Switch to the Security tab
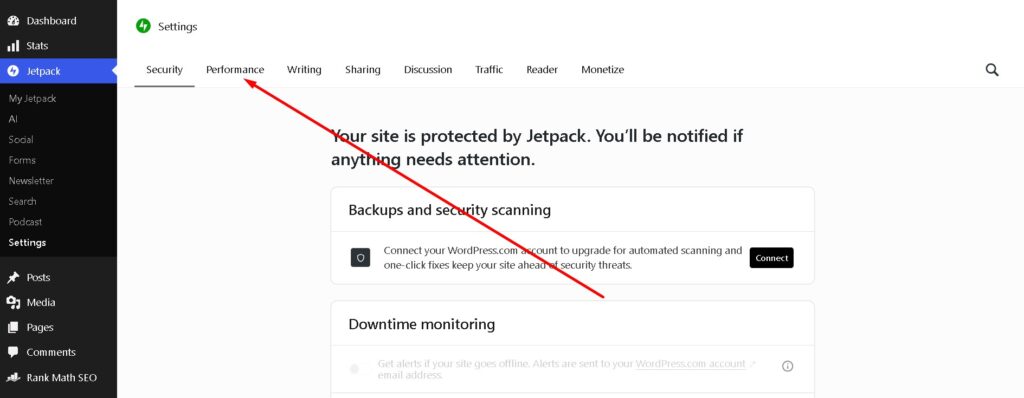The height and width of the screenshot is (398, 1024). pos(165,70)
